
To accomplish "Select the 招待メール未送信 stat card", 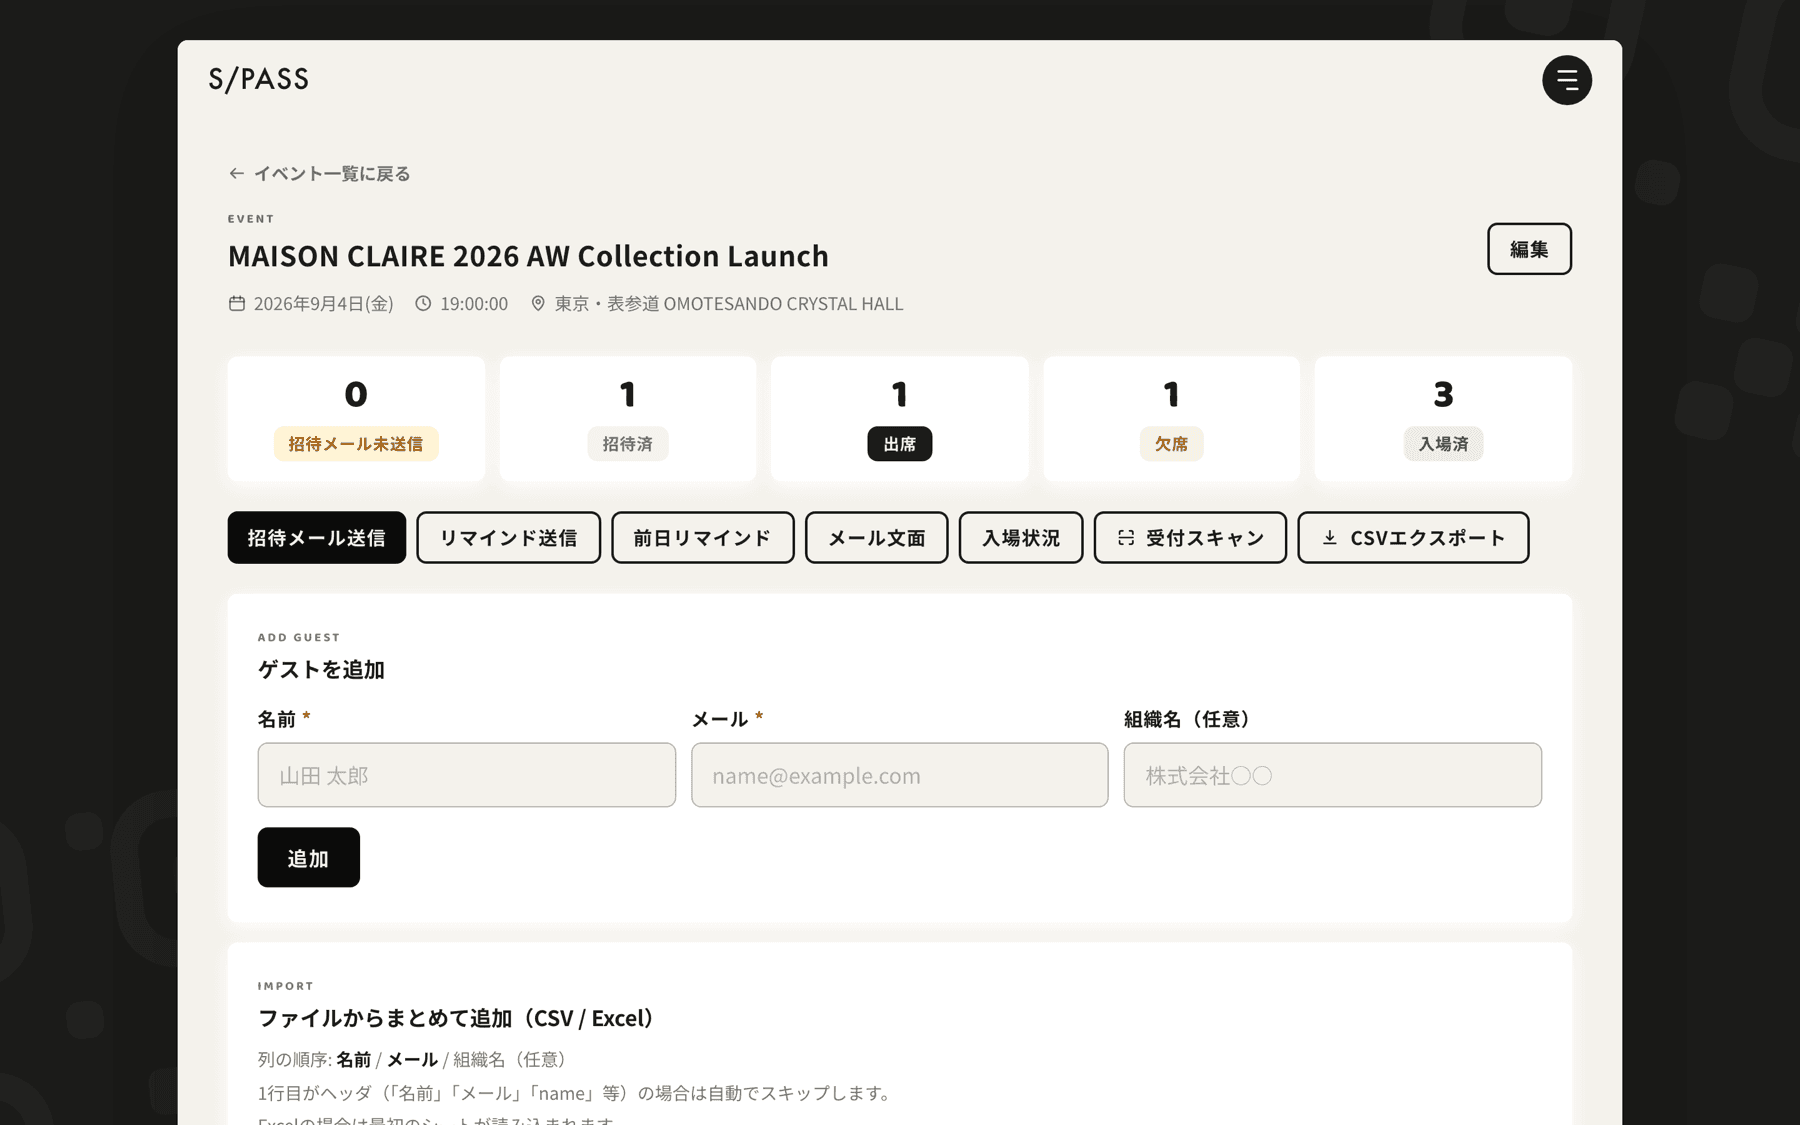I will pos(356,419).
